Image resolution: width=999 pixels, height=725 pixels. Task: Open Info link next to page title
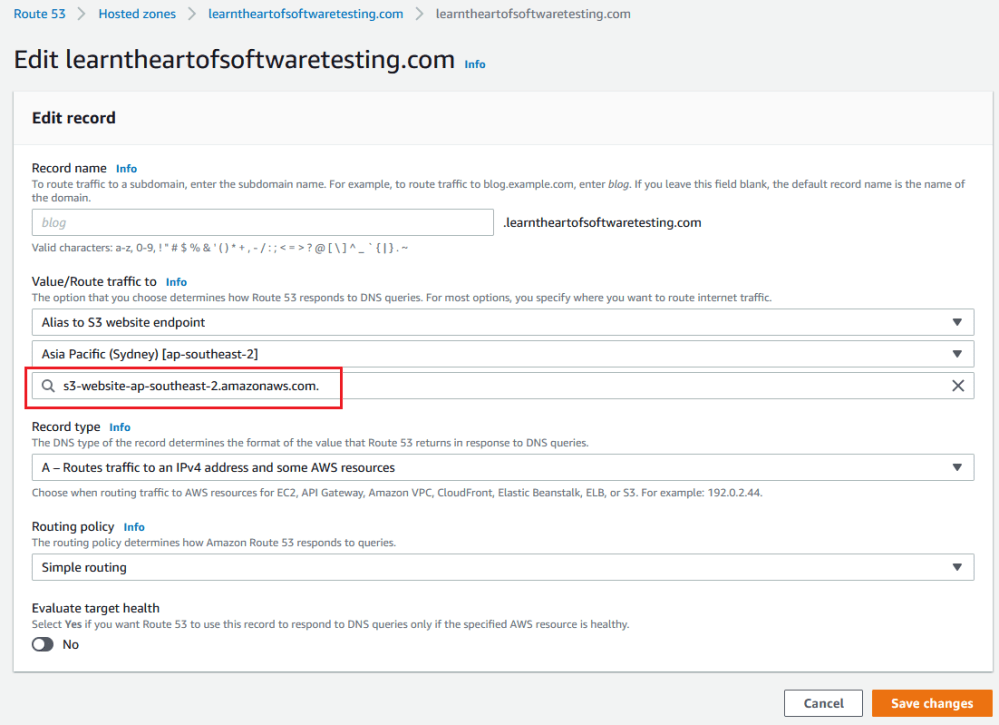pos(475,64)
